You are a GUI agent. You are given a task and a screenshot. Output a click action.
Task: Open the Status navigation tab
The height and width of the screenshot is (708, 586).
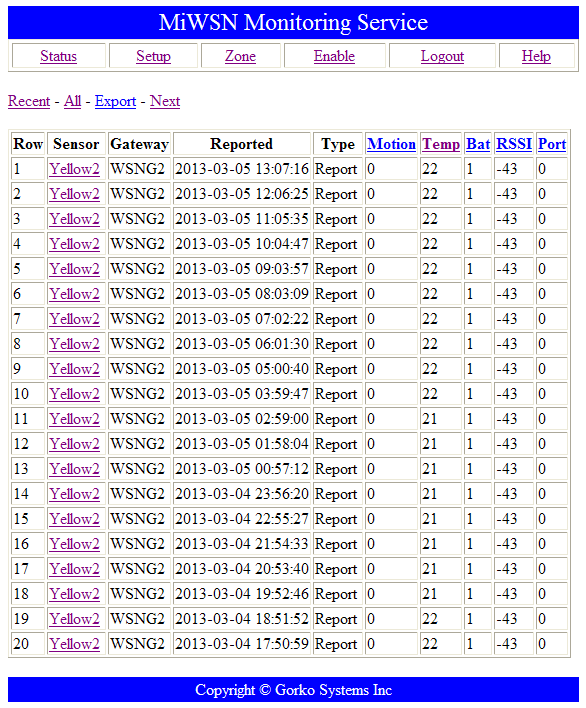pos(58,56)
